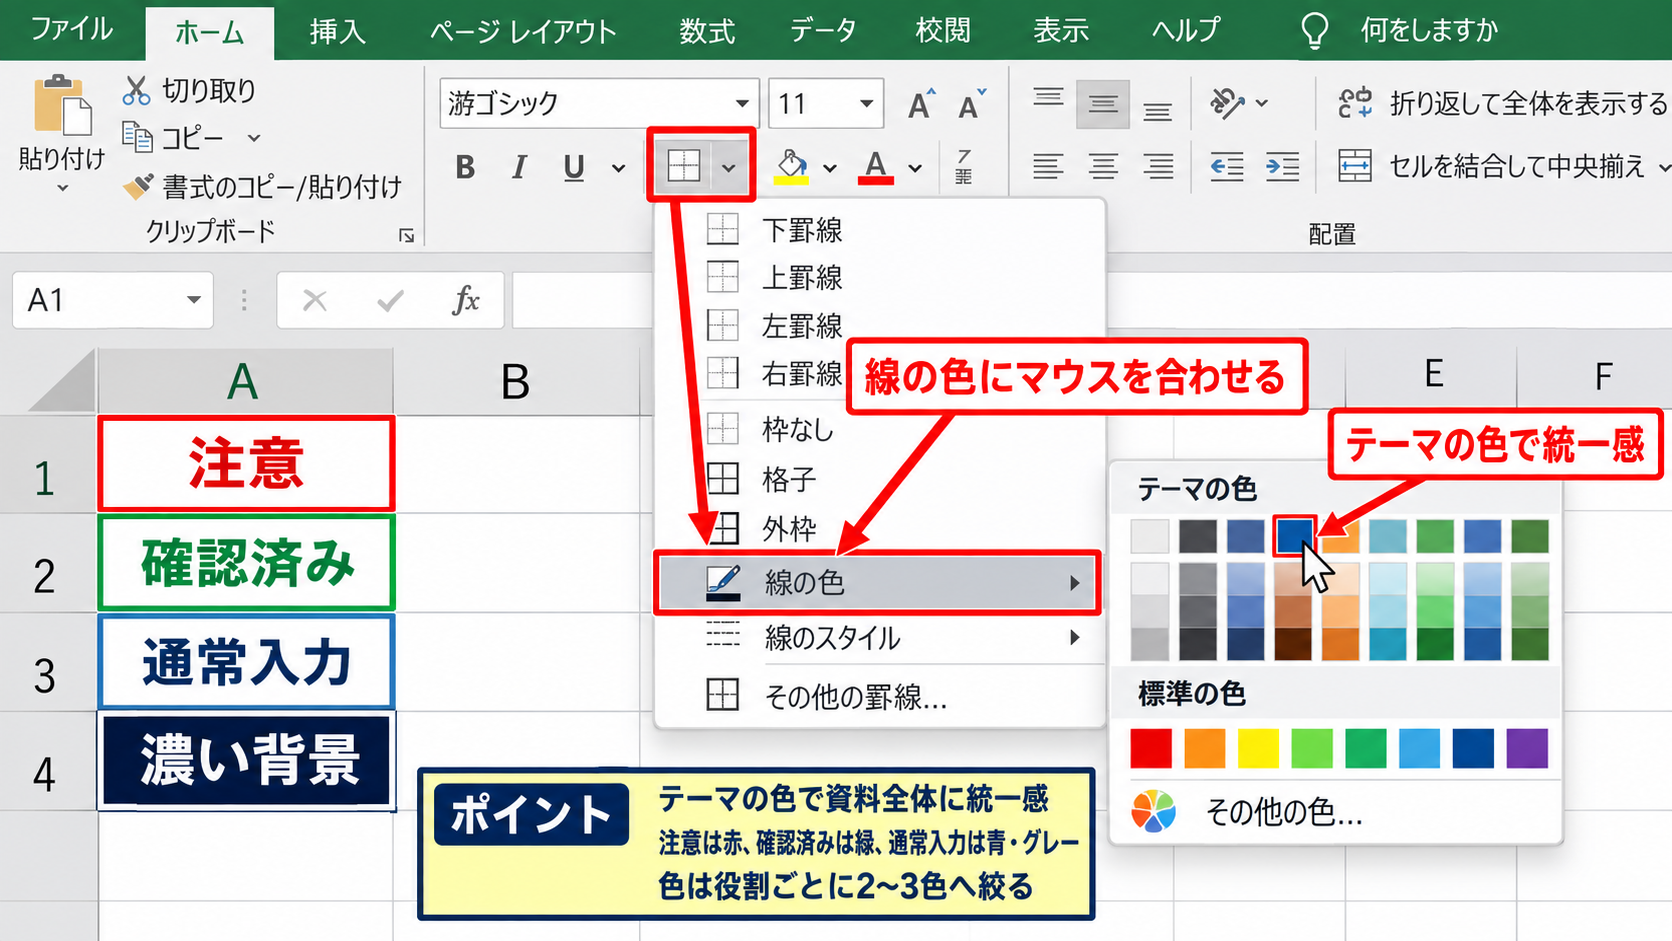Toggle center horizontal alignment
The image size is (1672, 941).
(x=1103, y=166)
